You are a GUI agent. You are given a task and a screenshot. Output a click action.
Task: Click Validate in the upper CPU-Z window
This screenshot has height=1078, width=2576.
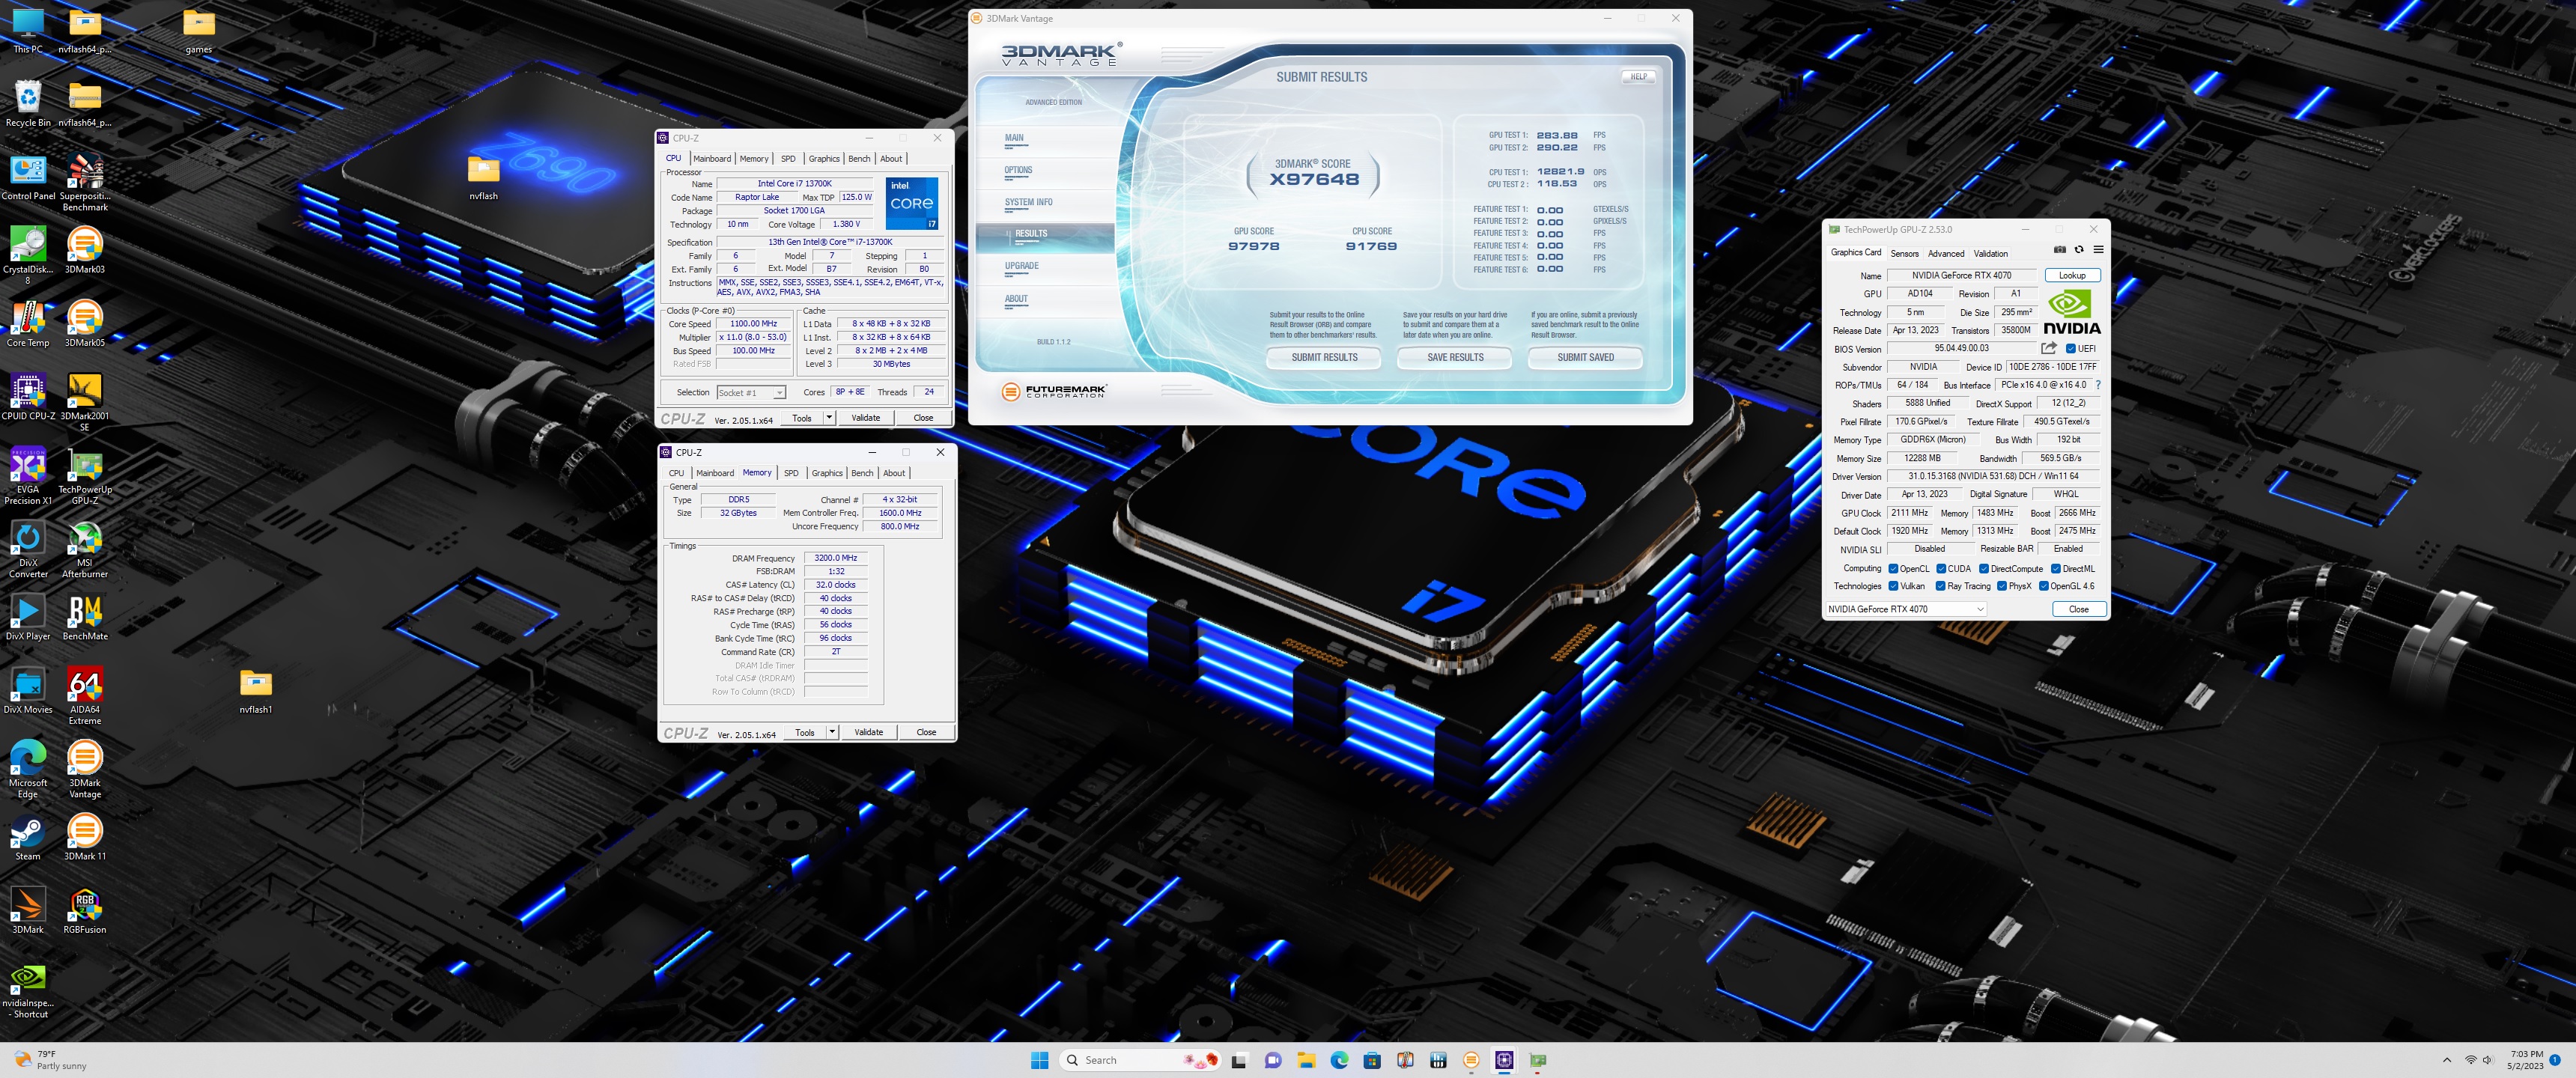(866, 418)
